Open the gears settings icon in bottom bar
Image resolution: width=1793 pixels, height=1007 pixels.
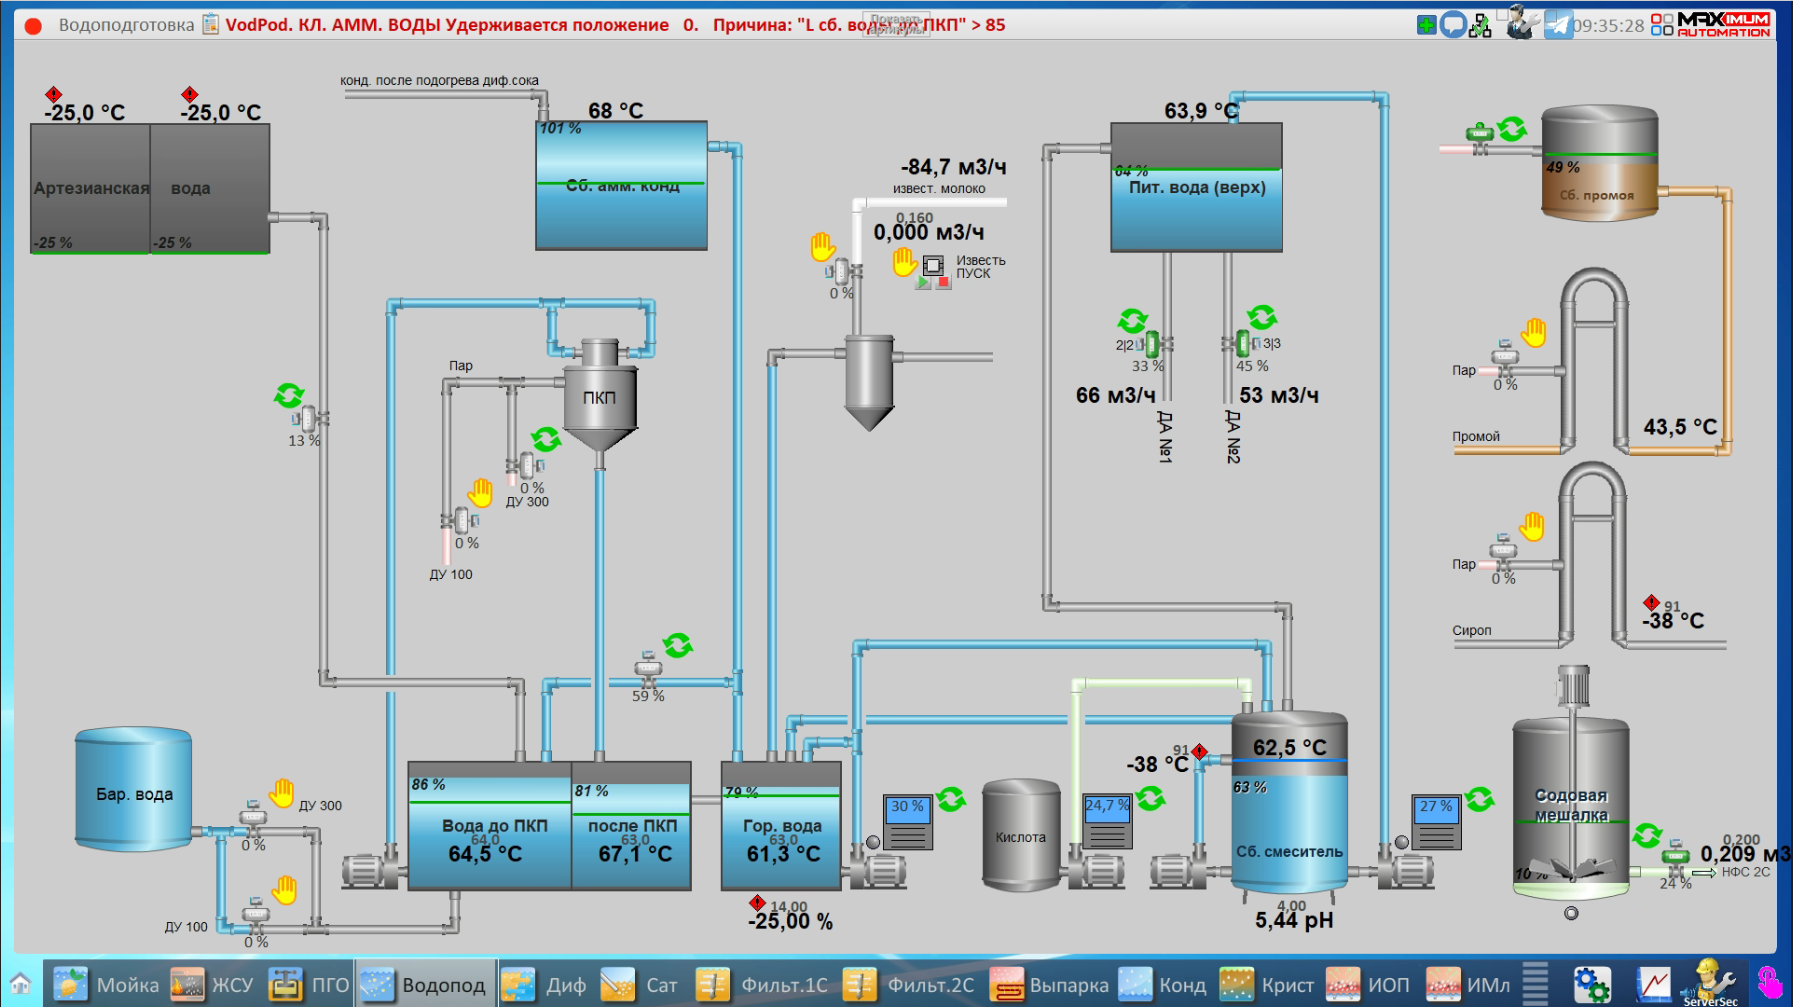coord(1591,985)
